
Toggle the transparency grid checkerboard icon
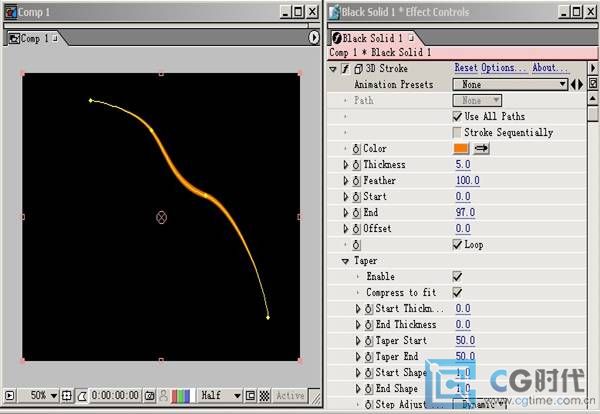pyautogui.click(x=264, y=396)
